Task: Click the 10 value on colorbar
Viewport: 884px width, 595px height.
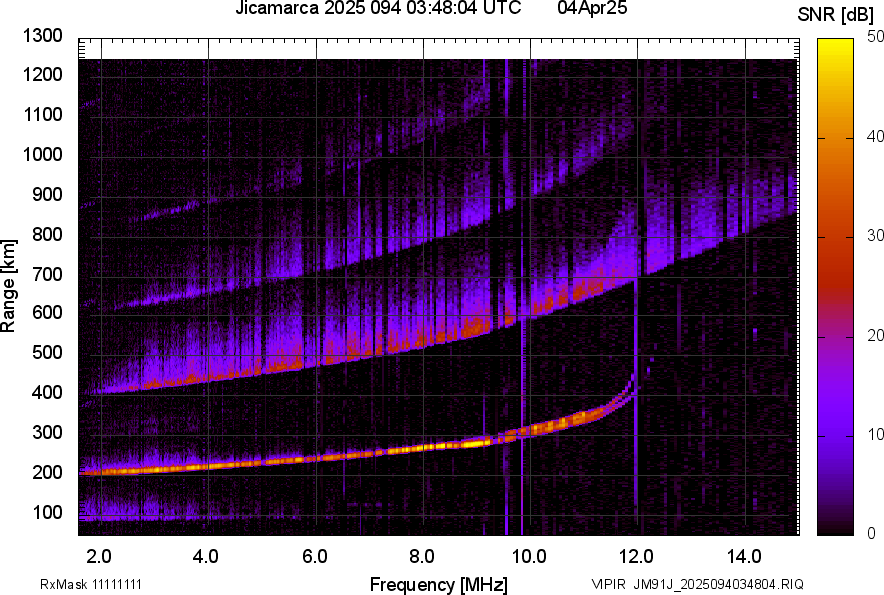Action: (875, 434)
